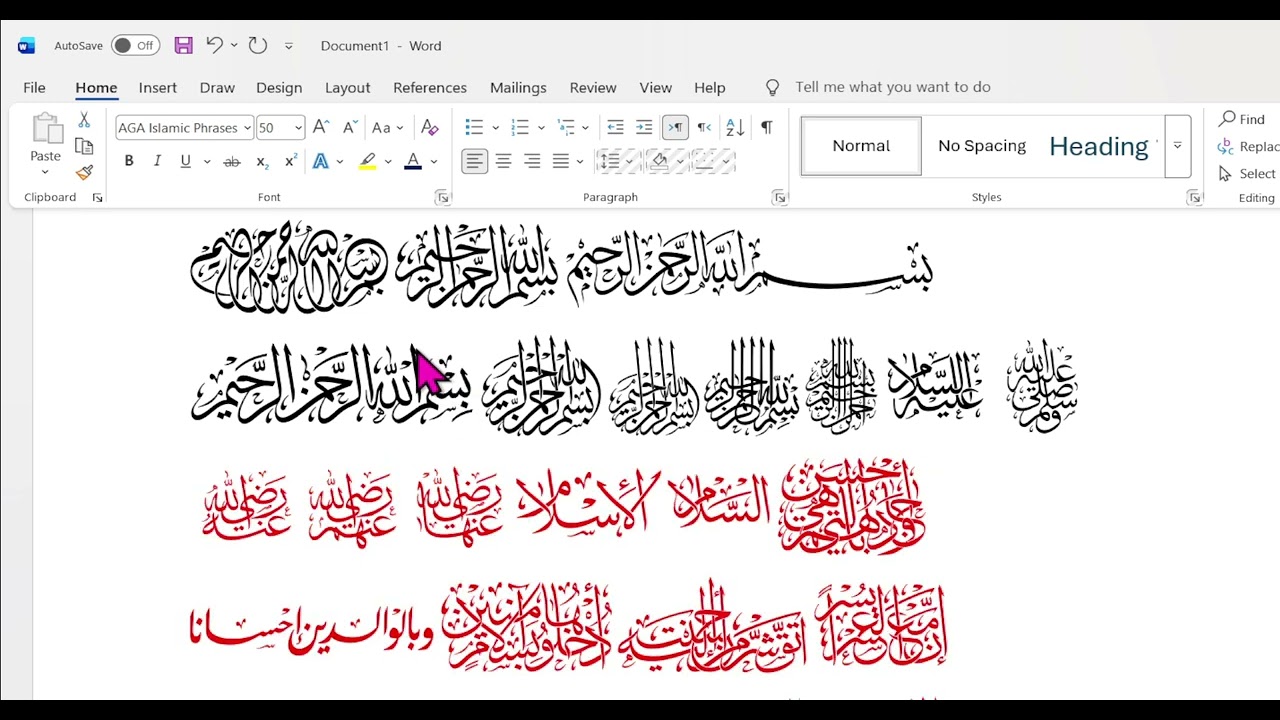Screen dimensions: 1280x720
Task: Align paragraph text to the right
Action: coord(532,161)
